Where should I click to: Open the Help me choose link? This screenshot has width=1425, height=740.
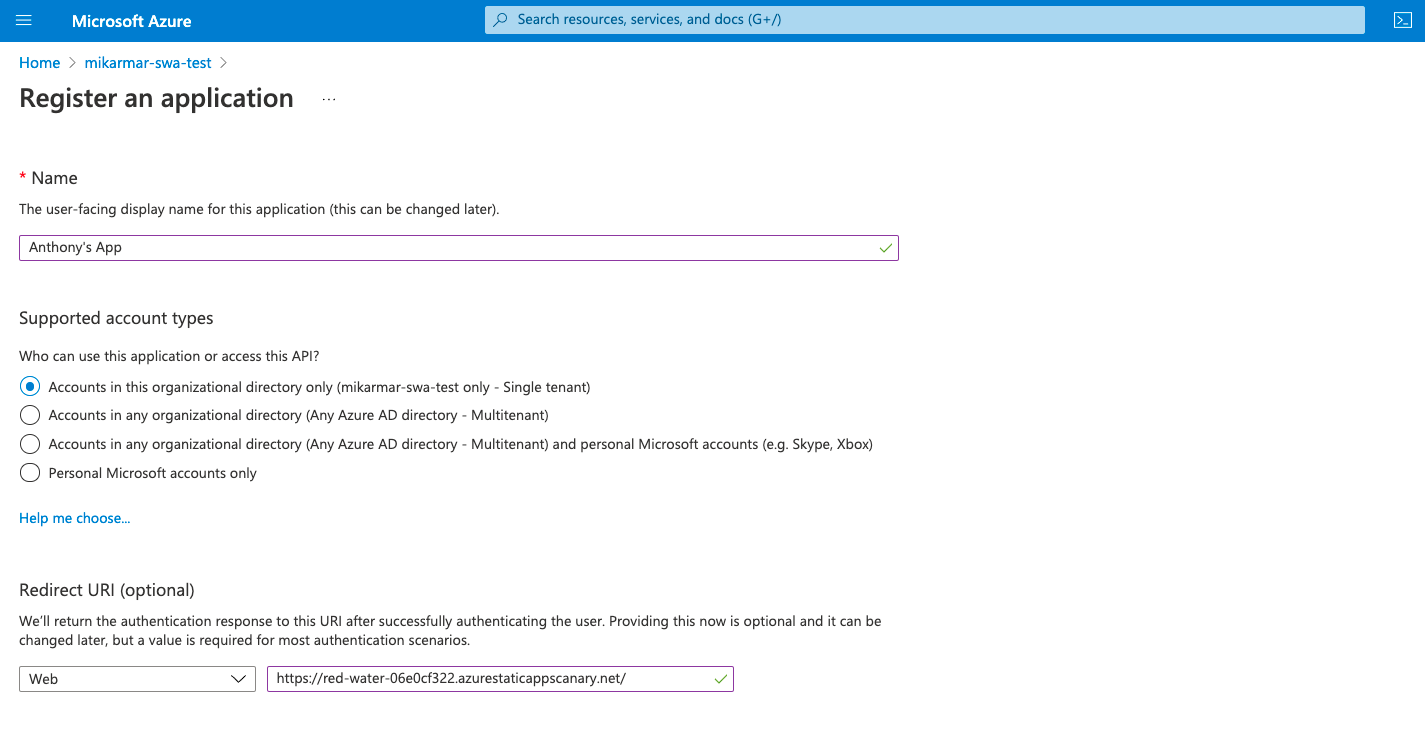click(75, 518)
